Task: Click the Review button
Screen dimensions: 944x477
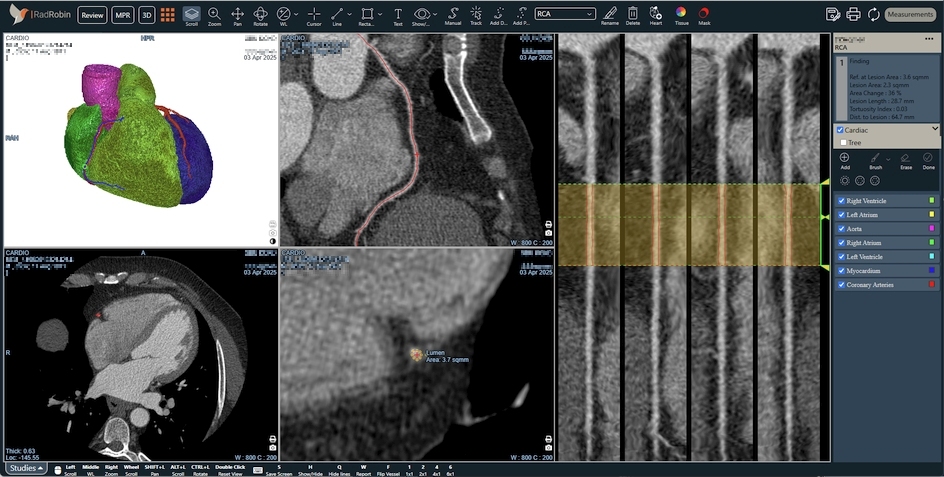Action: (92, 15)
